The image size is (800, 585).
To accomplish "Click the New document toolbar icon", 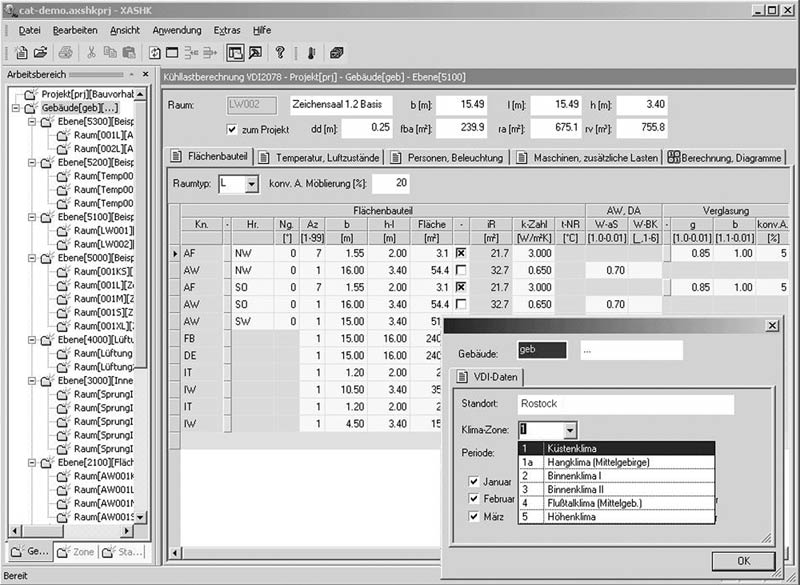I will [22, 52].
